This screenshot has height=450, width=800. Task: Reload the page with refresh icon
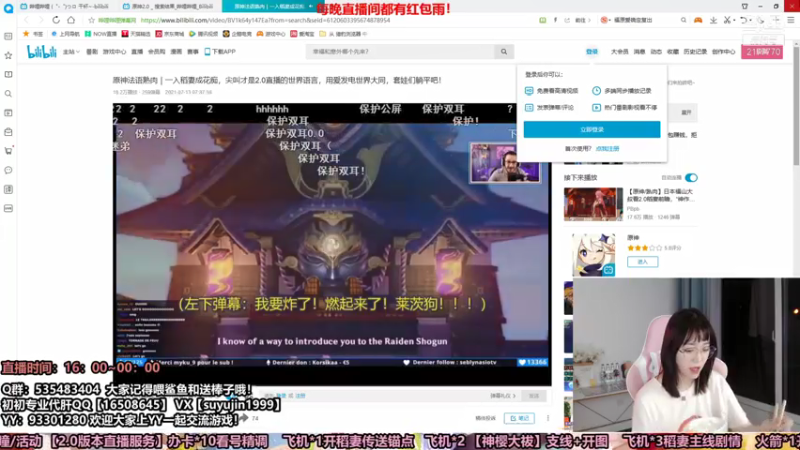point(56,20)
